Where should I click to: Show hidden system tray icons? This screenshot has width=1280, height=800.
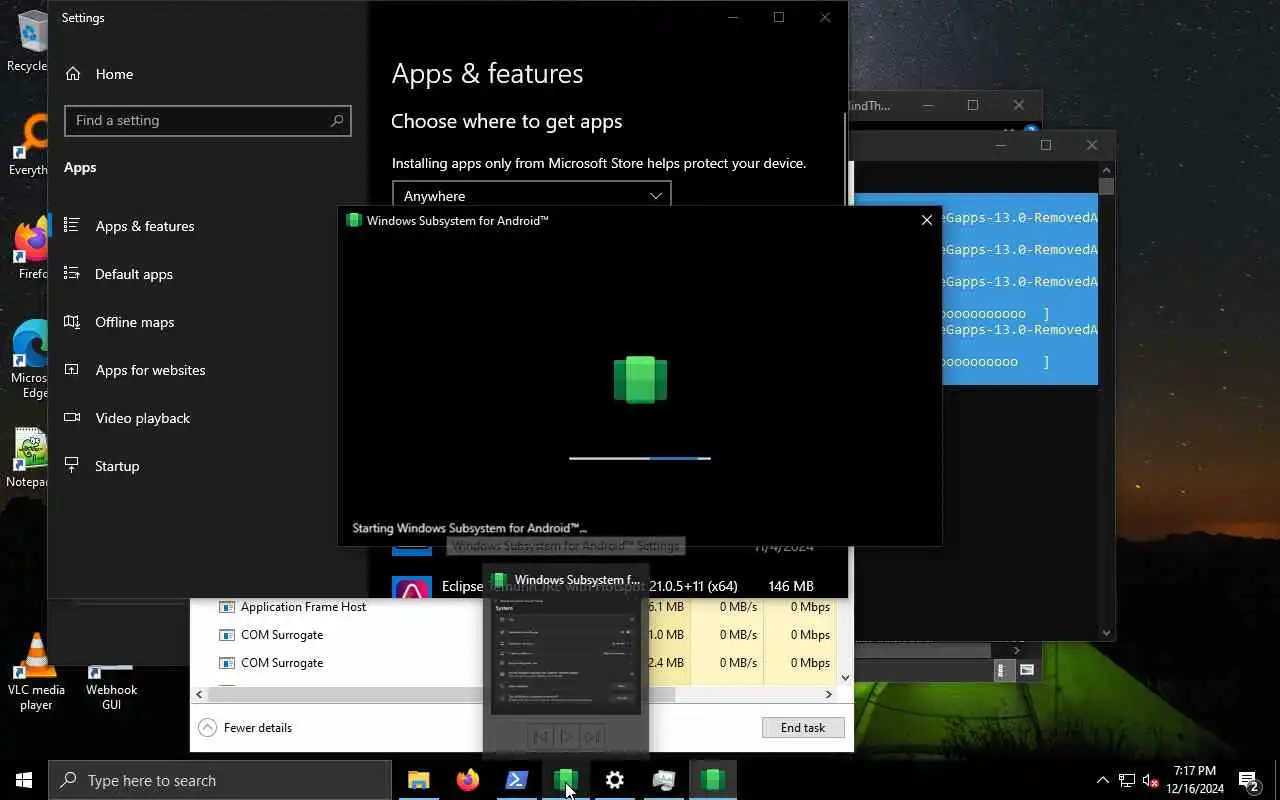coord(1102,780)
